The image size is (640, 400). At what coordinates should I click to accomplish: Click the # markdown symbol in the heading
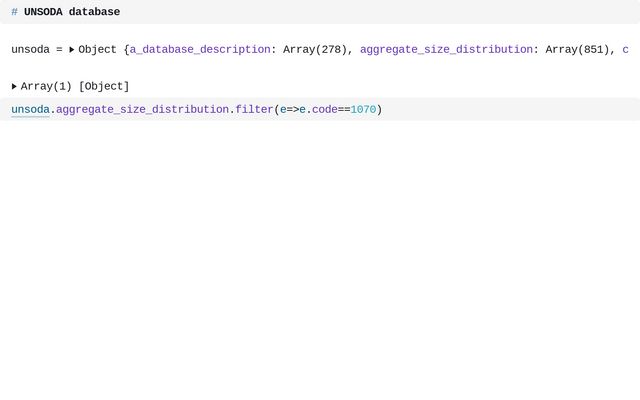tap(14, 12)
